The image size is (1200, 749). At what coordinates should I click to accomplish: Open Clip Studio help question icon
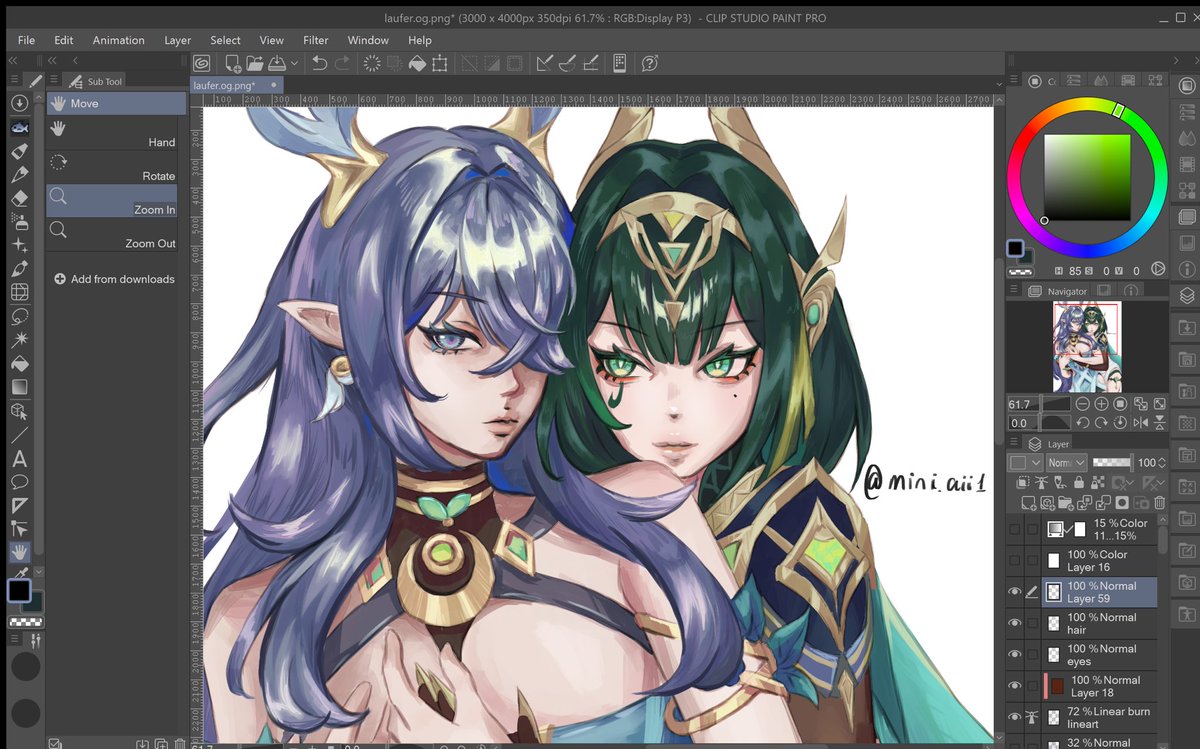point(649,63)
